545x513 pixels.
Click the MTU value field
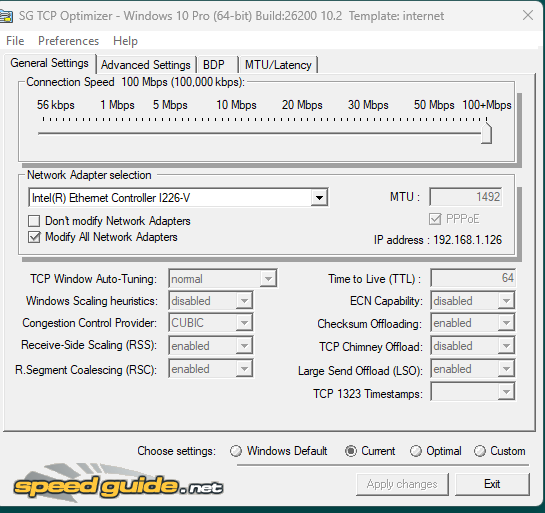coord(465,197)
